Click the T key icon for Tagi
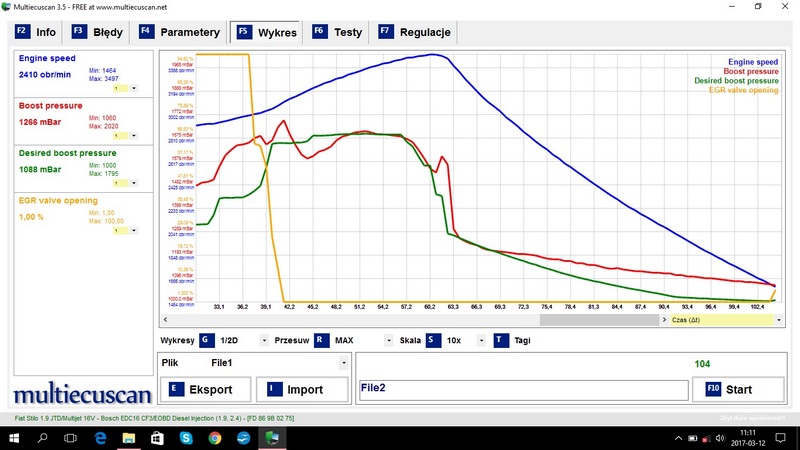 (x=501, y=340)
